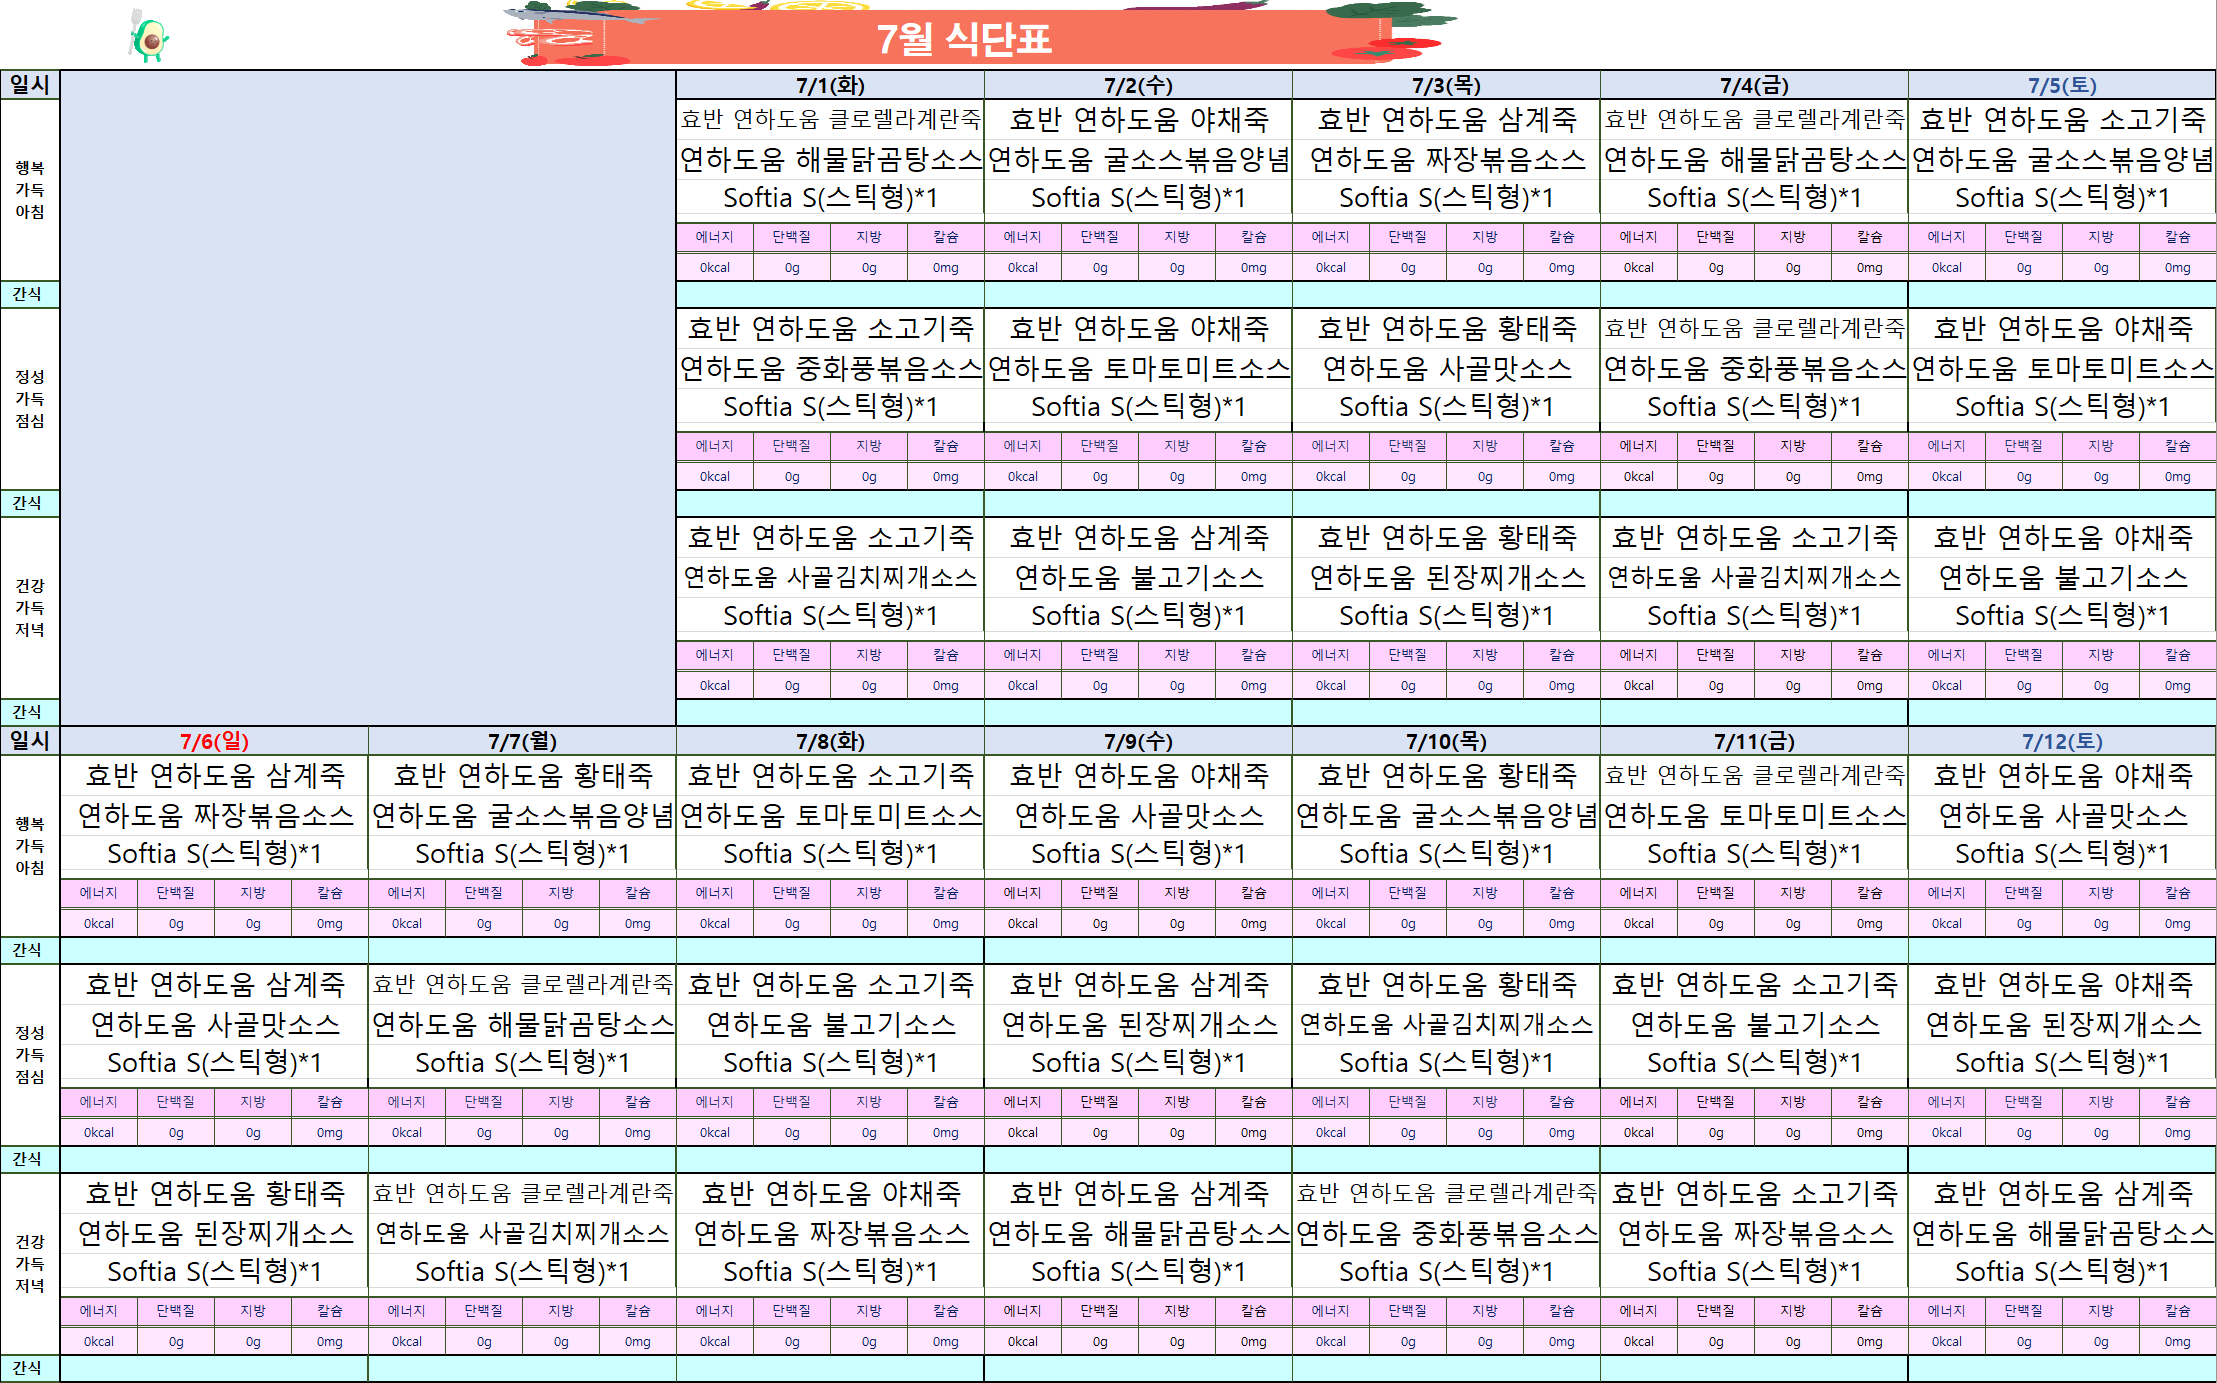The width and height of the screenshot is (2217, 1383).
Task: Click the avocado mascot icon
Action: pyautogui.click(x=149, y=37)
